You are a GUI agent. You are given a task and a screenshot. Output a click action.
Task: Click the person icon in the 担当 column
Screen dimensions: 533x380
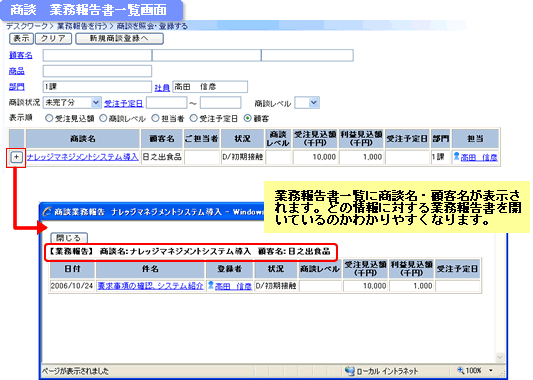(457, 156)
